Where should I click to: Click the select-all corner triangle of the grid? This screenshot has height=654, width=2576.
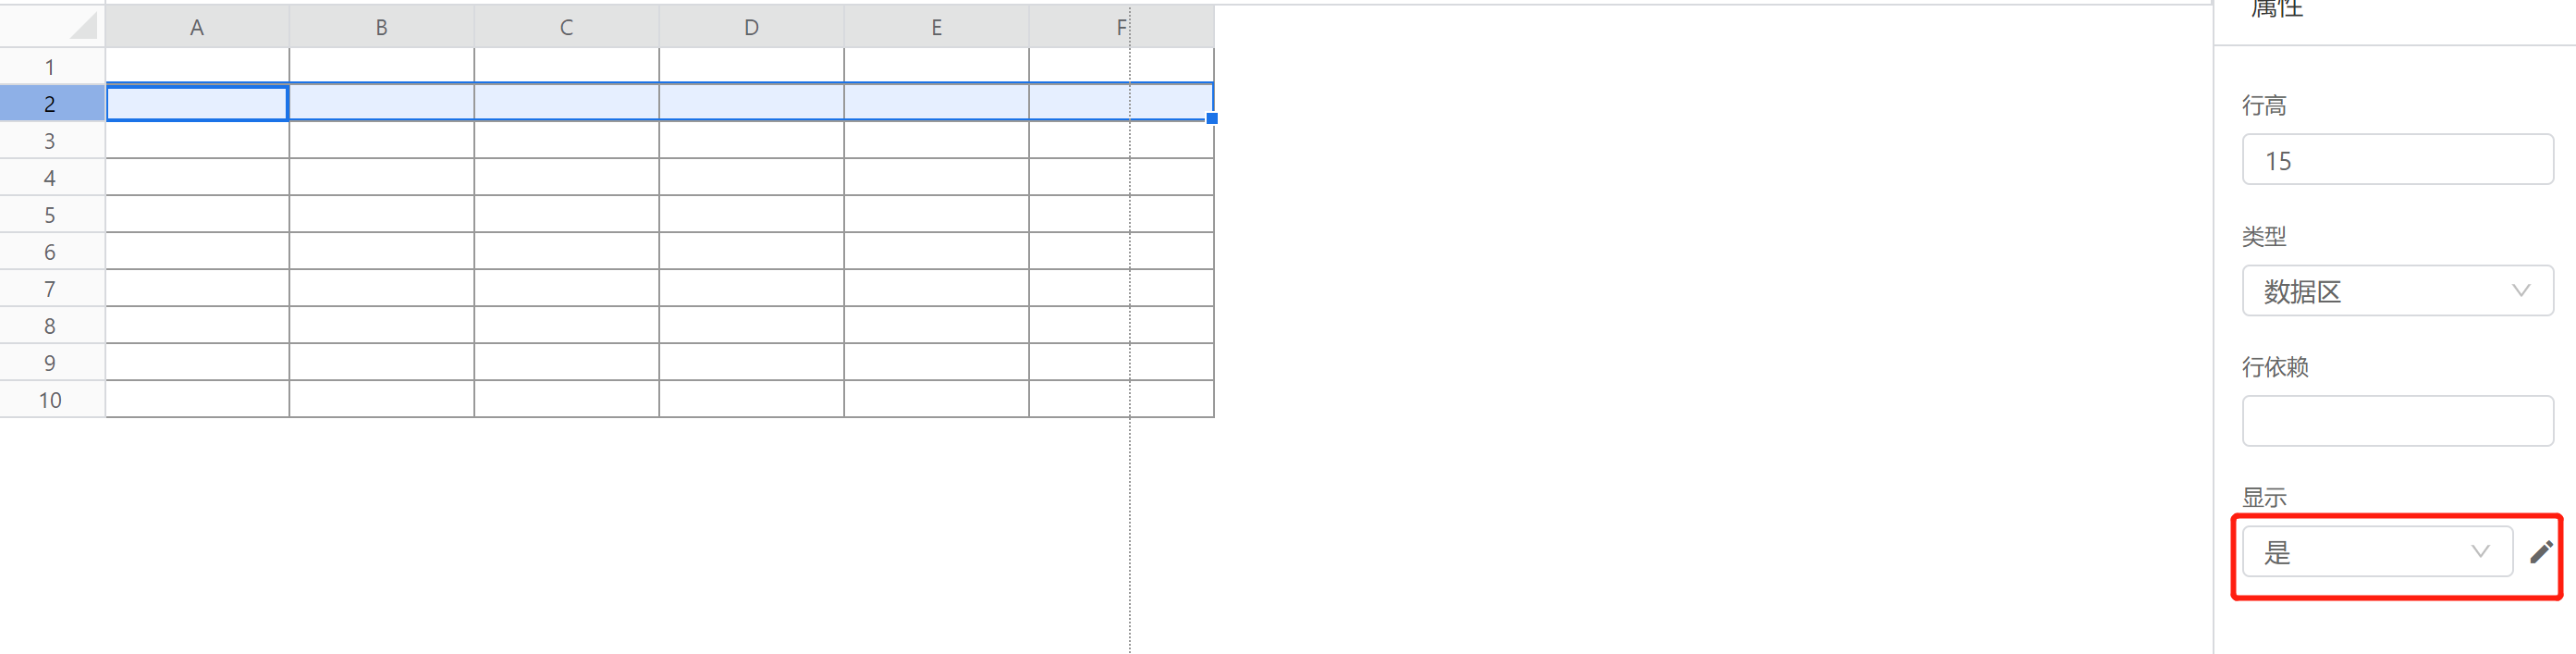pyautogui.click(x=85, y=25)
